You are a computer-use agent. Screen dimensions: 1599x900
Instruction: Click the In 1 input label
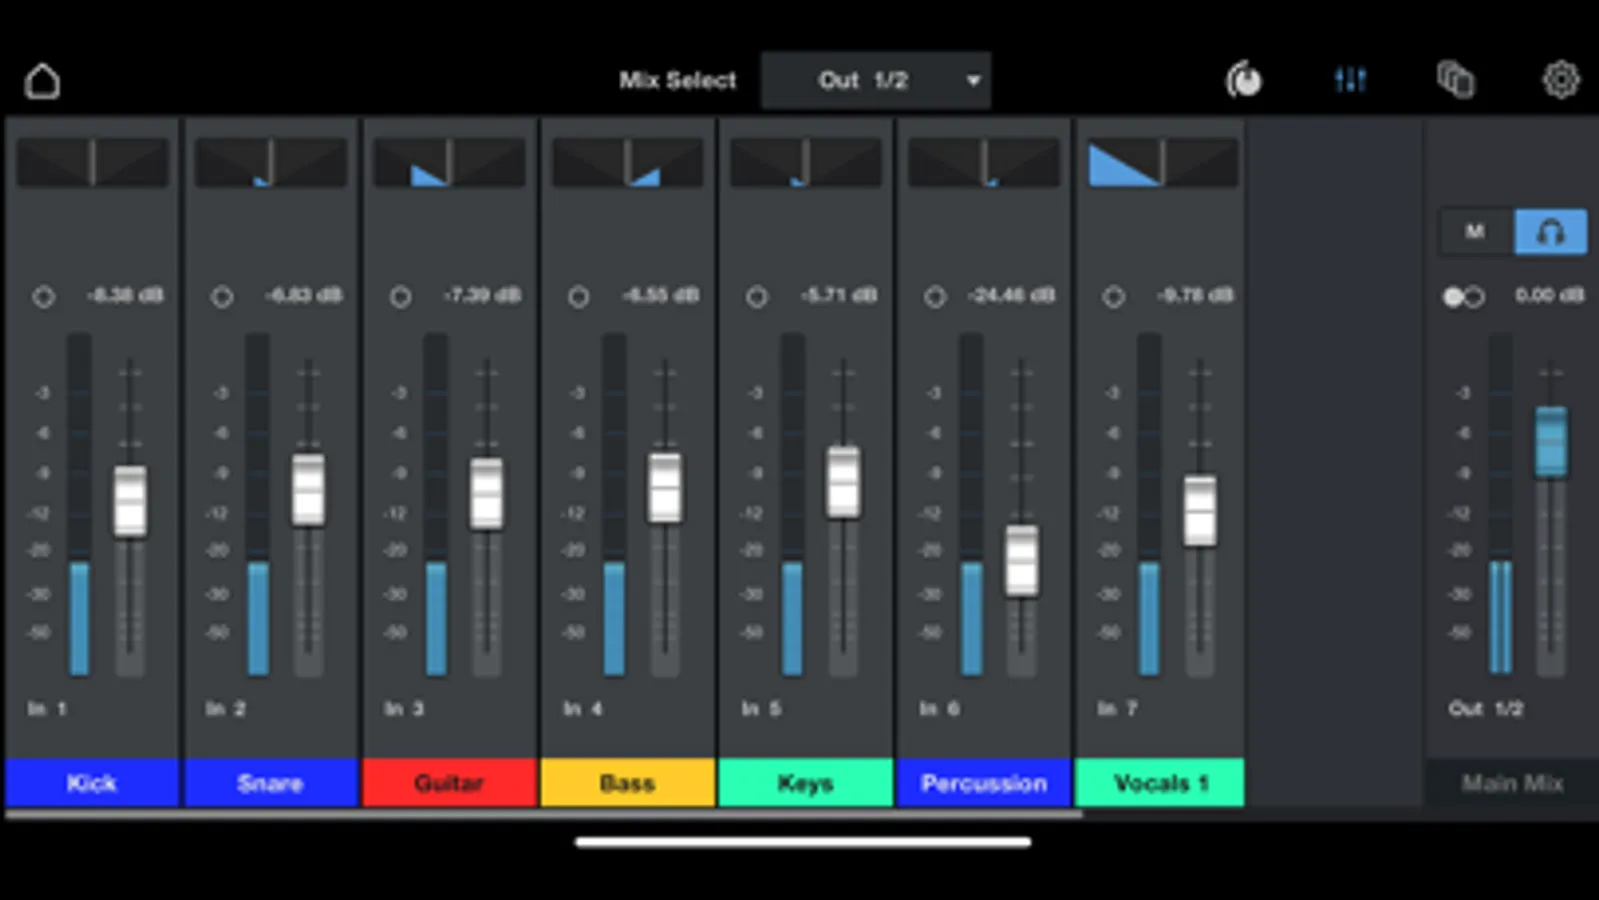[47, 708]
